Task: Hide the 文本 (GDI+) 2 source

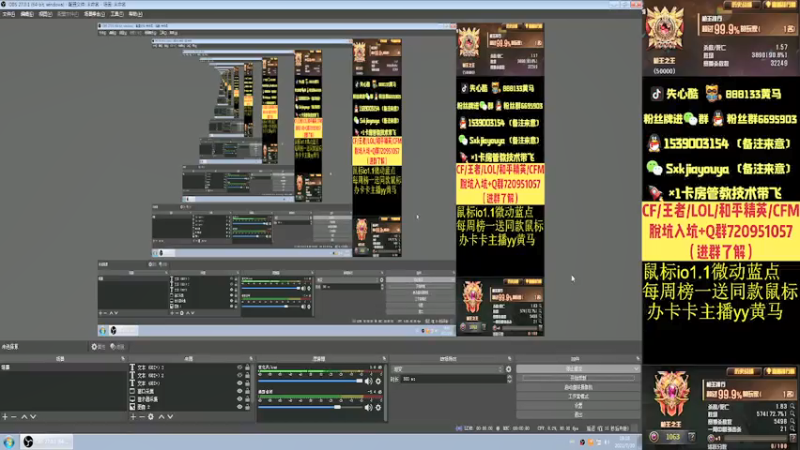Action: point(239,375)
